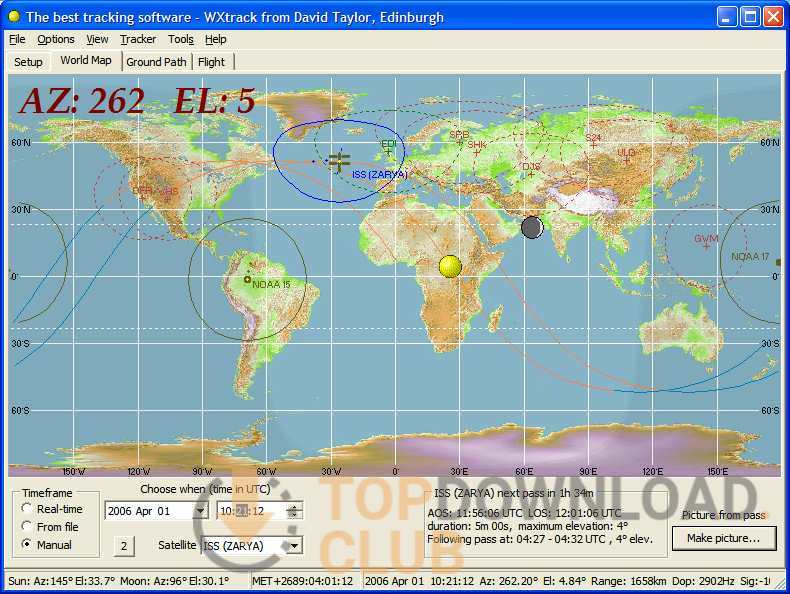This screenshot has width=790, height=594.
Task: Click the 30'E longitude label
Action: click(x=459, y=472)
